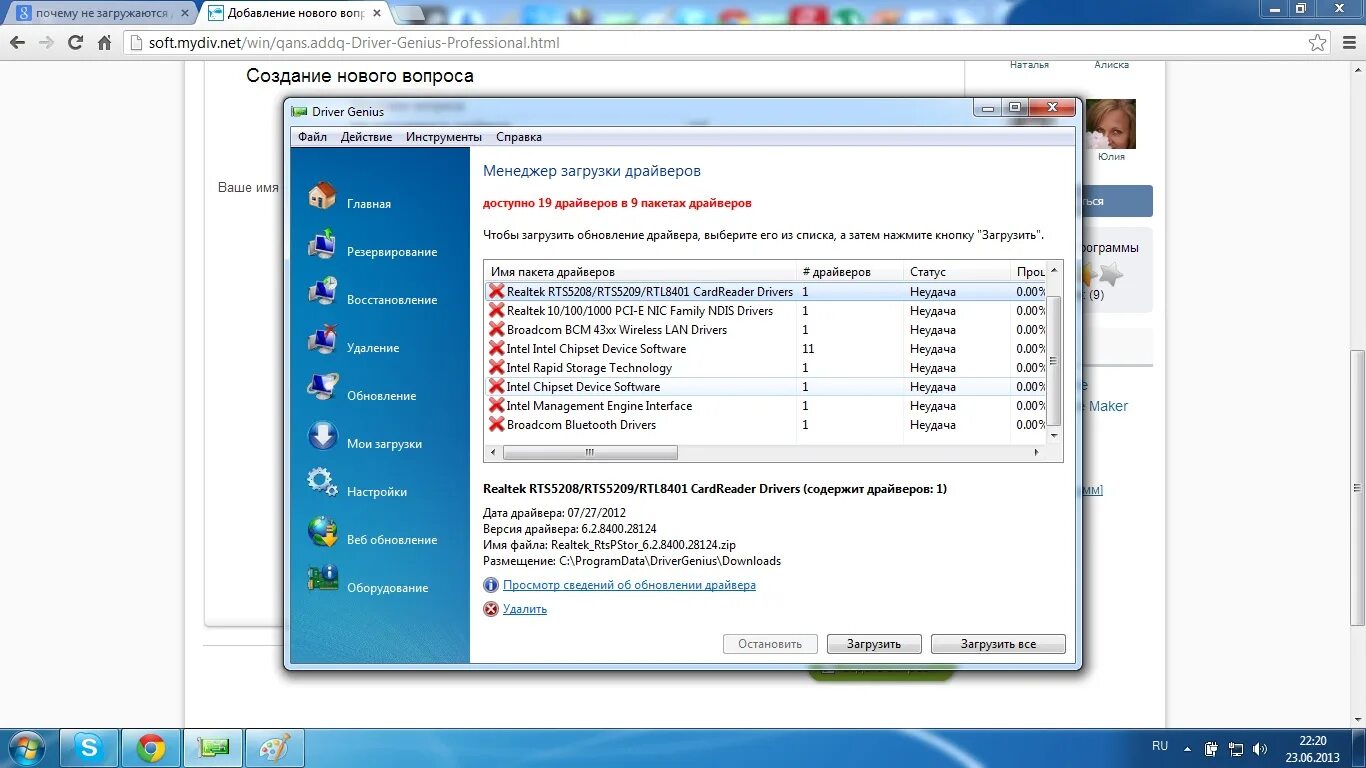Image resolution: width=1366 pixels, height=768 pixels.
Task: Click the Юлия profile photo on the webpage
Action: tap(1110, 123)
